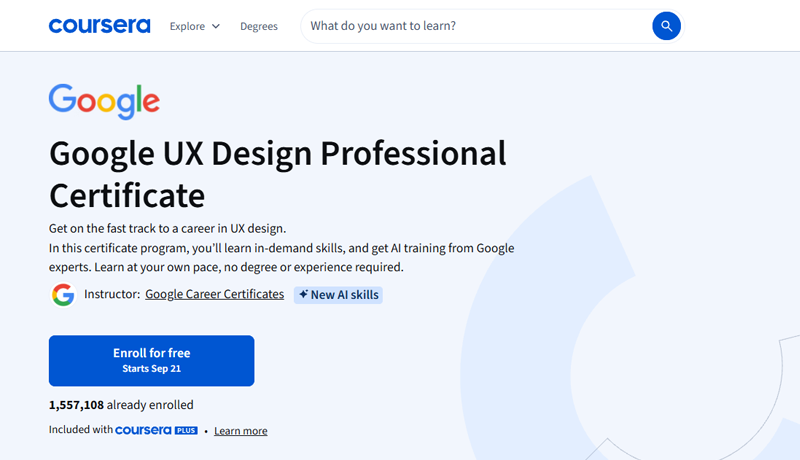The height and width of the screenshot is (460, 800).
Task: Open the Degrees menu item
Action: 259,26
